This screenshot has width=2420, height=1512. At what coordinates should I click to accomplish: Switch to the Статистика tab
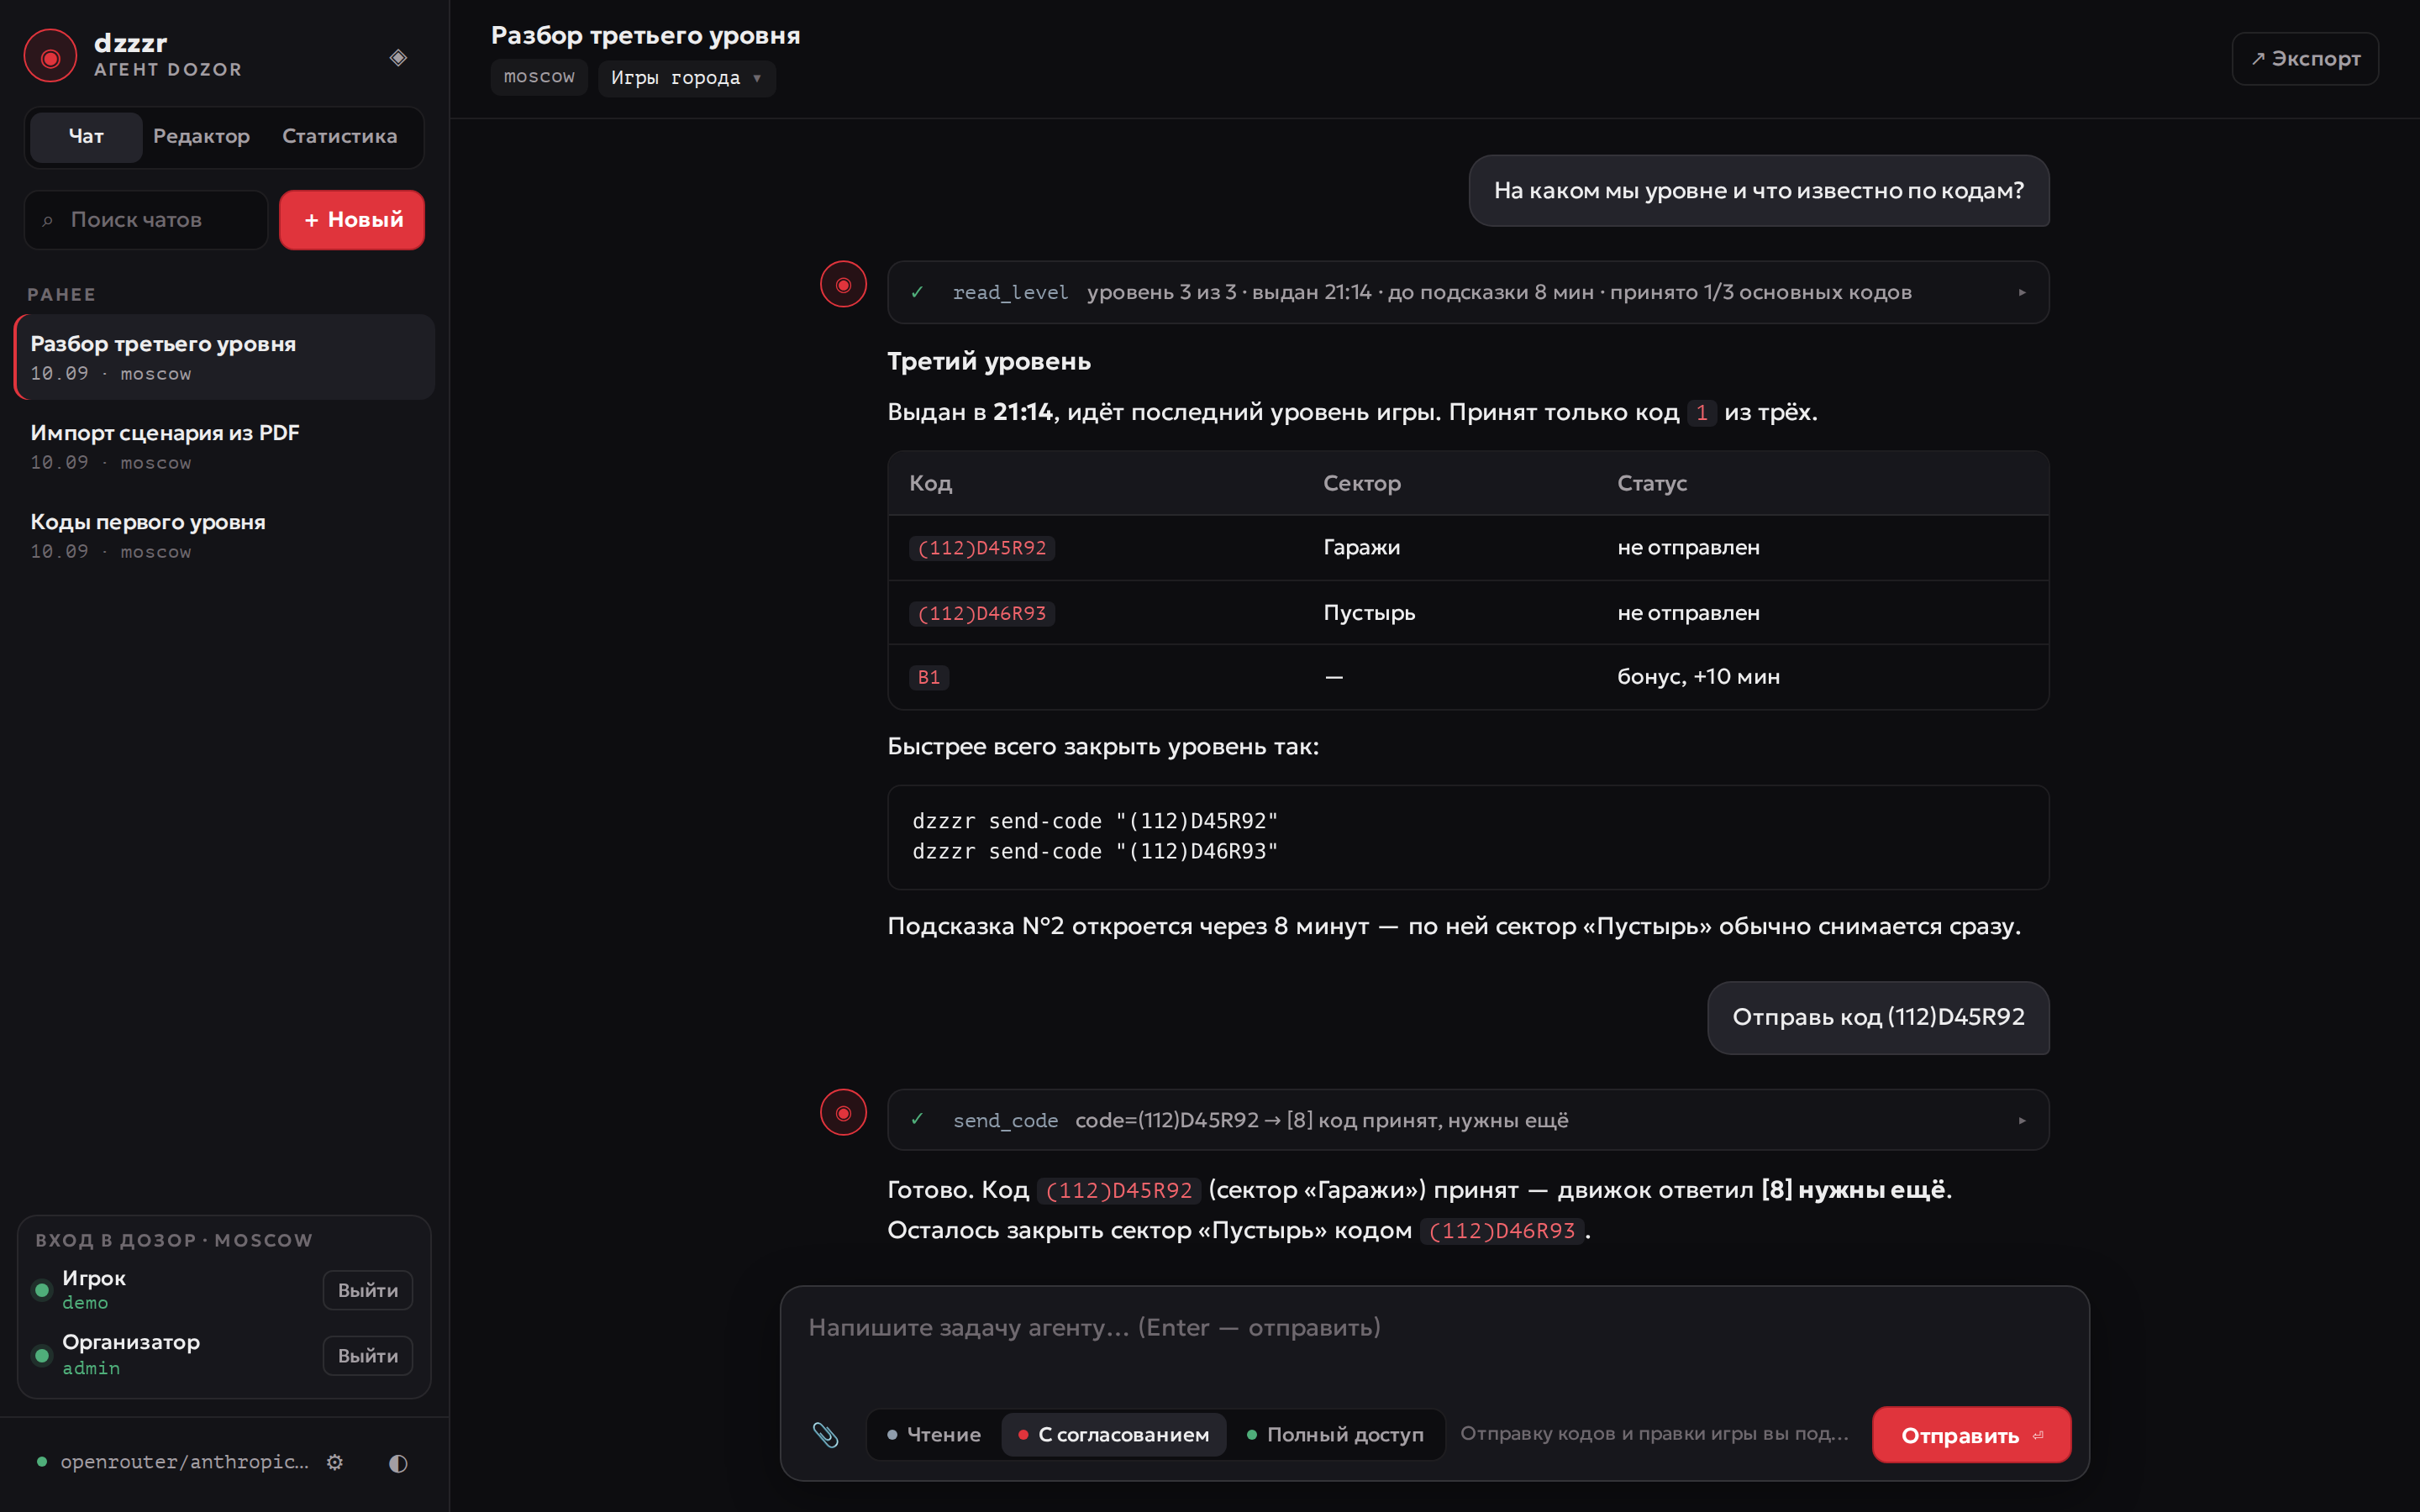pyautogui.click(x=339, y=137)
